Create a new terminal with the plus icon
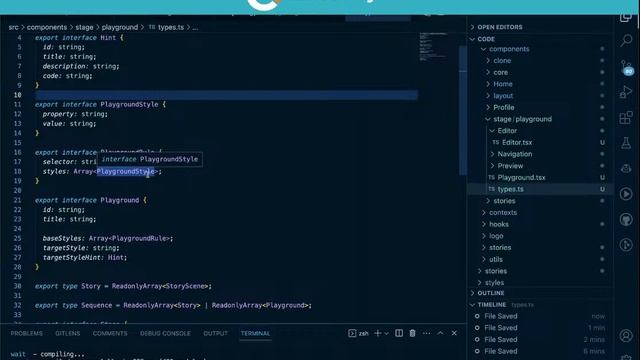This screenshot has width=640, height=360. (378, 333)
